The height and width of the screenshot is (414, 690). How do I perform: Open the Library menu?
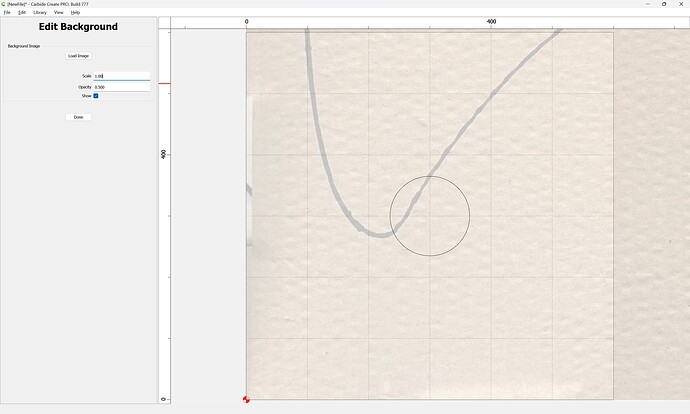pyautogui.click(x=40, y=12)
